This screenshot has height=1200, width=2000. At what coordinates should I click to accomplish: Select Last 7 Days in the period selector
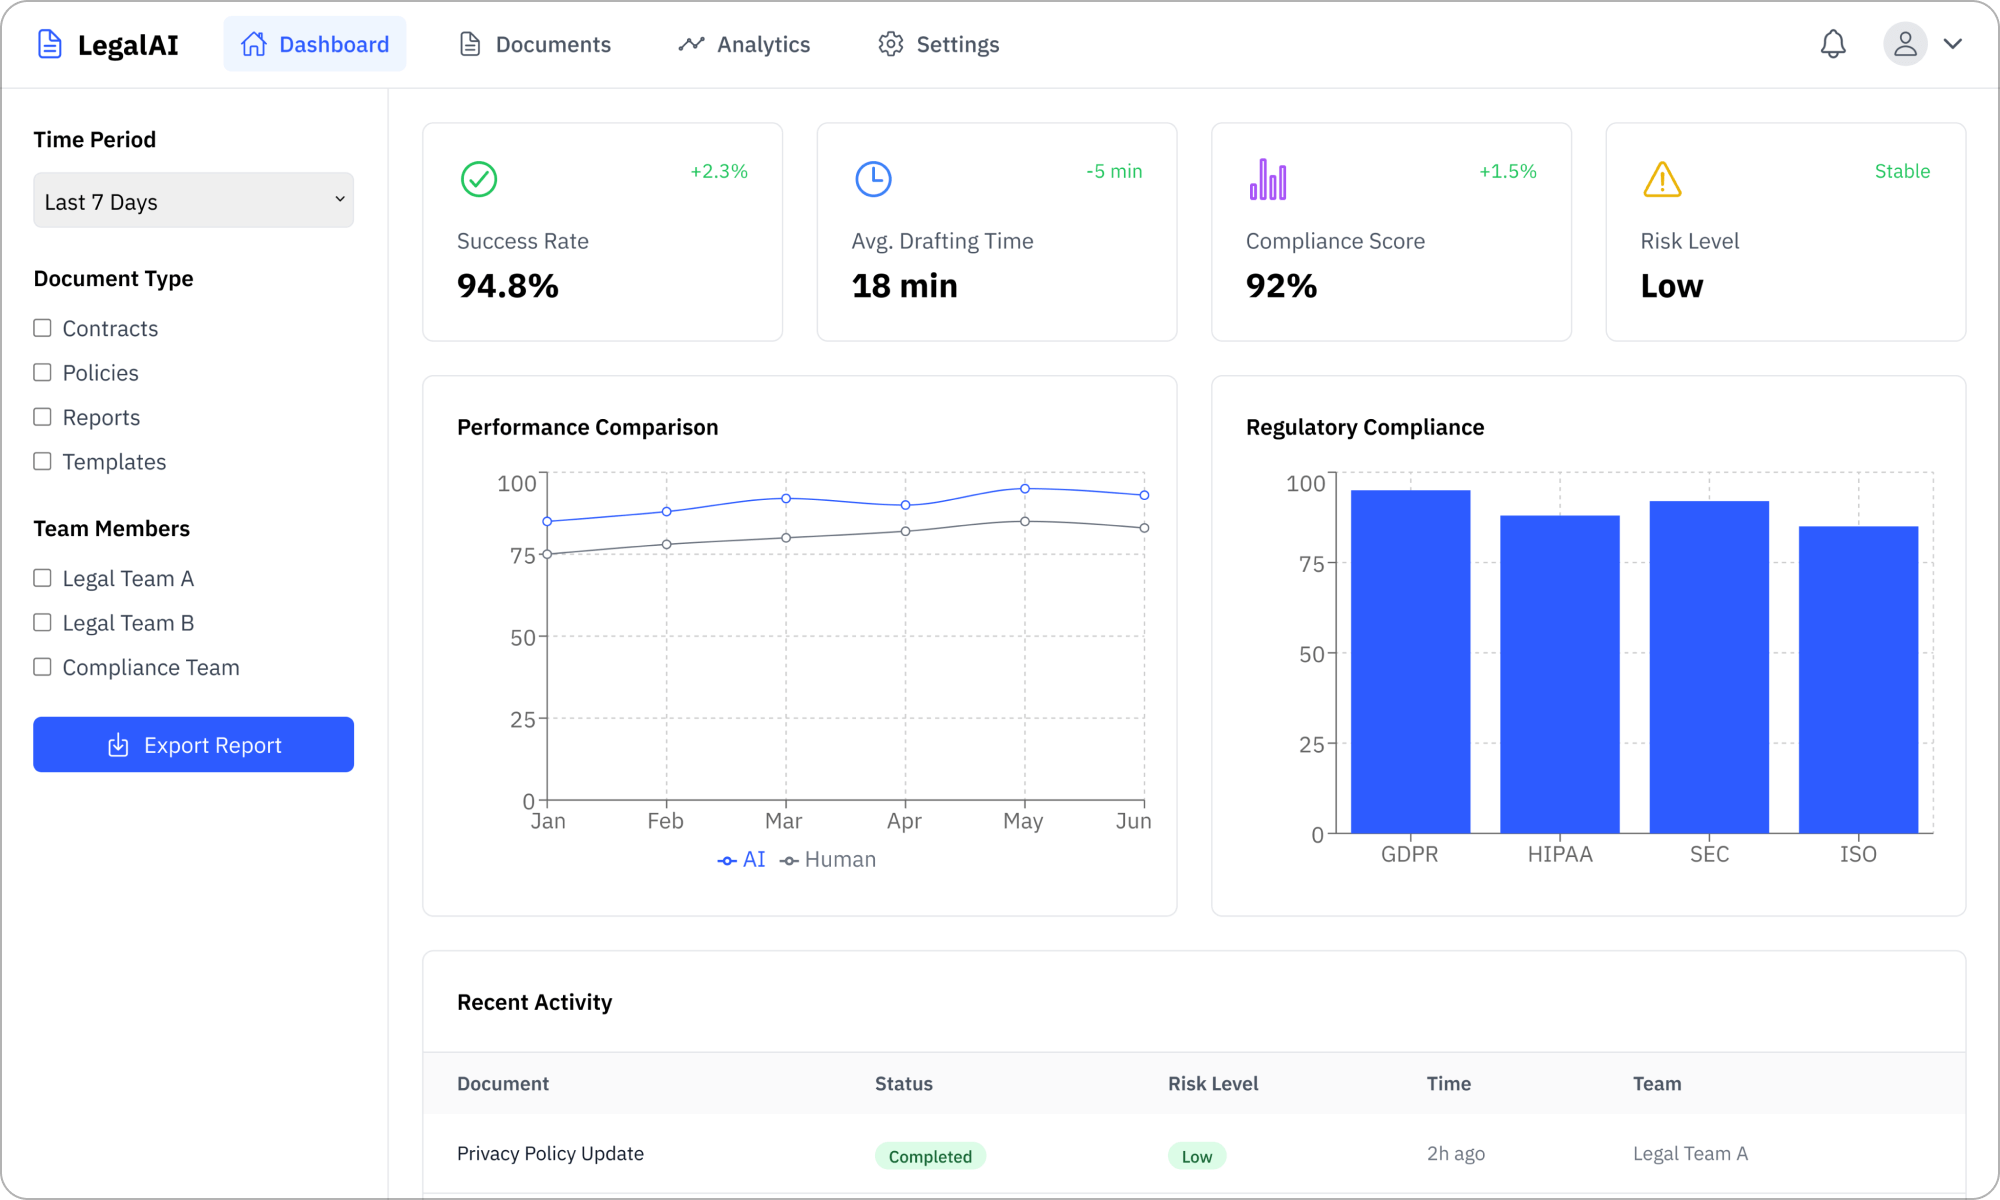[193, 200]
